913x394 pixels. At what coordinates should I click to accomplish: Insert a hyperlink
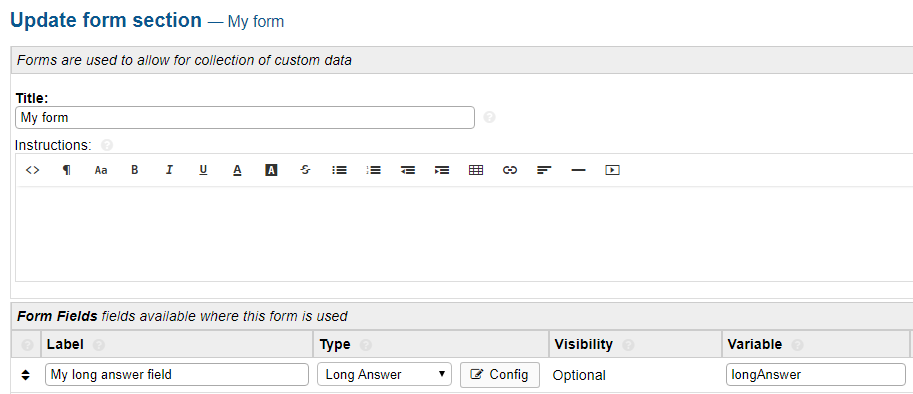(509, 170)
